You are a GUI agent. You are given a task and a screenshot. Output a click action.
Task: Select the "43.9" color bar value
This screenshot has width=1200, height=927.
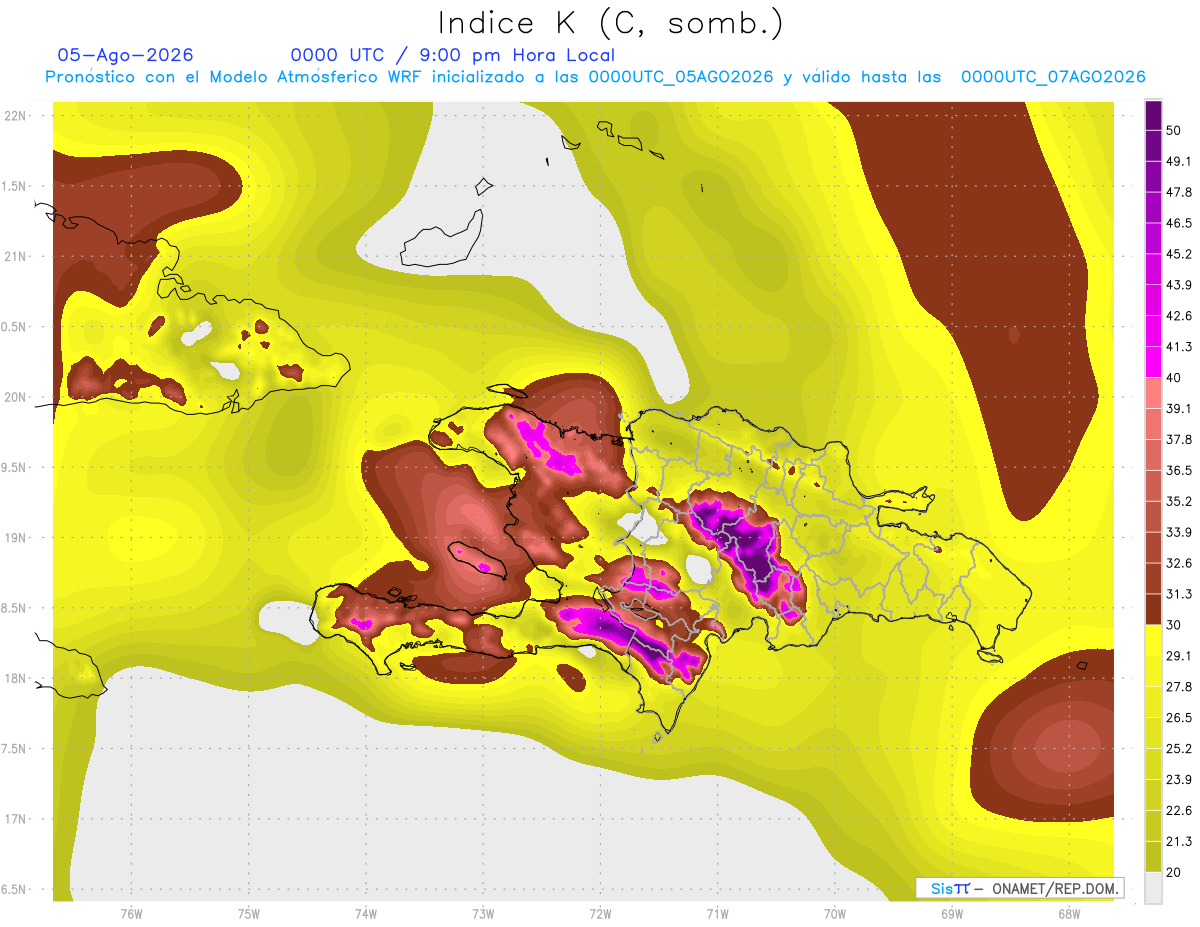pos(1179,285)
